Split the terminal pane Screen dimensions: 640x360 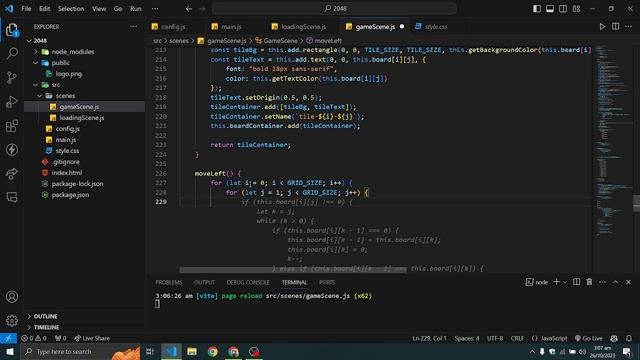tap(576, 282)
